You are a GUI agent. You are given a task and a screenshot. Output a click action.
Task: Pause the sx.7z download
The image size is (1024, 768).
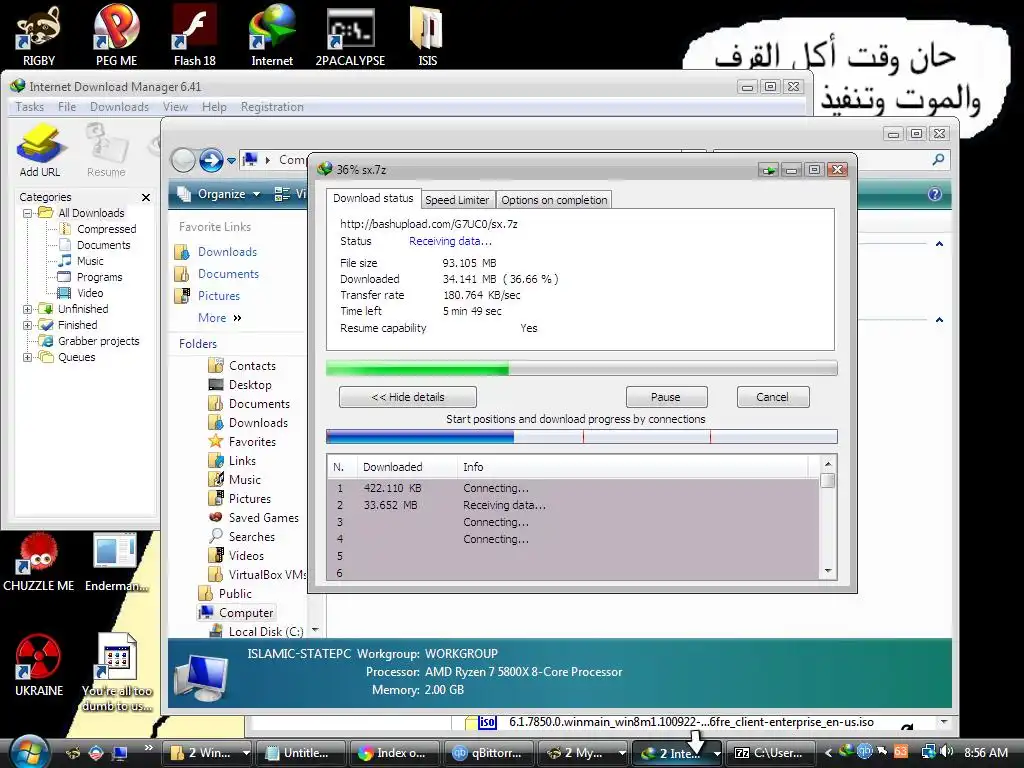(666, 397)
